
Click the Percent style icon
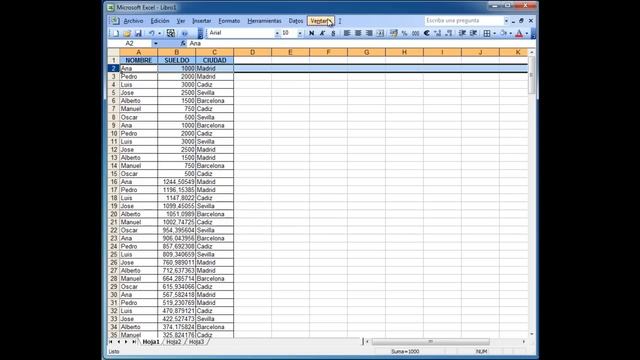point(404,33)
